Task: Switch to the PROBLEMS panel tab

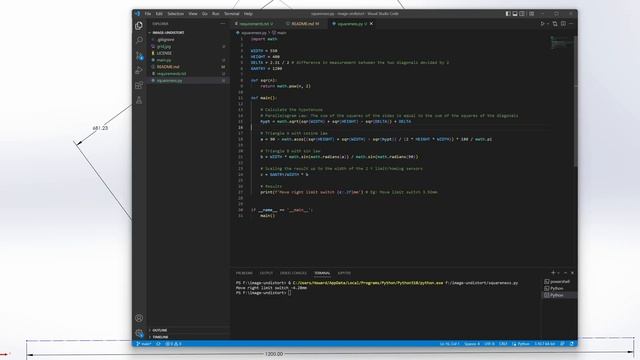Action: [244, 273]
